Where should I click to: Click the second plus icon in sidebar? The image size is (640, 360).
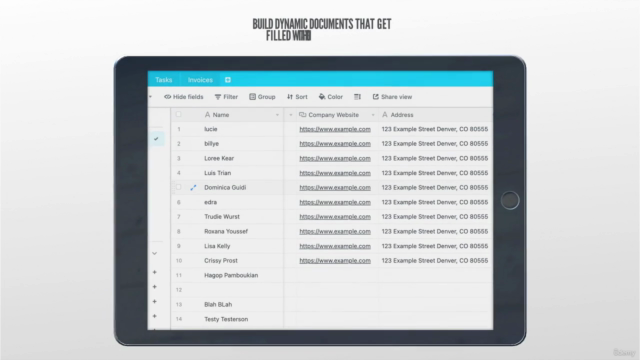tap(154, 287)
